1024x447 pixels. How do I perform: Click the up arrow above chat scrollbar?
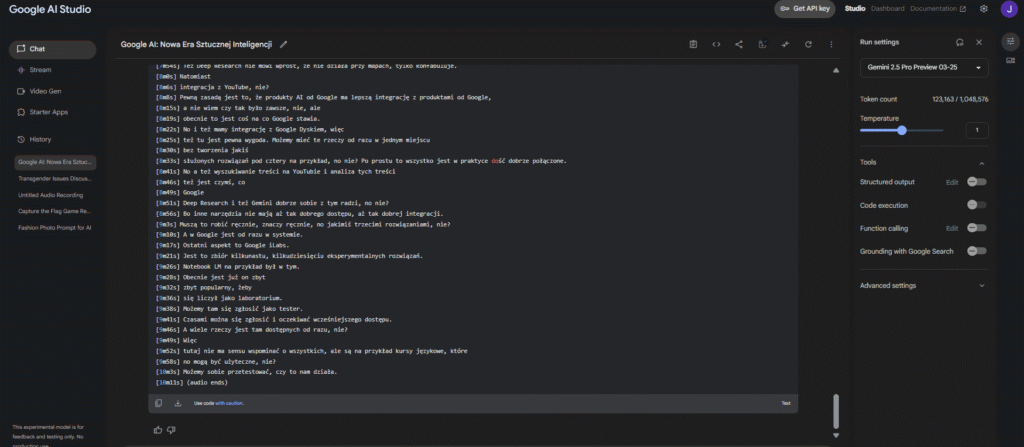[x=836, y=71]
